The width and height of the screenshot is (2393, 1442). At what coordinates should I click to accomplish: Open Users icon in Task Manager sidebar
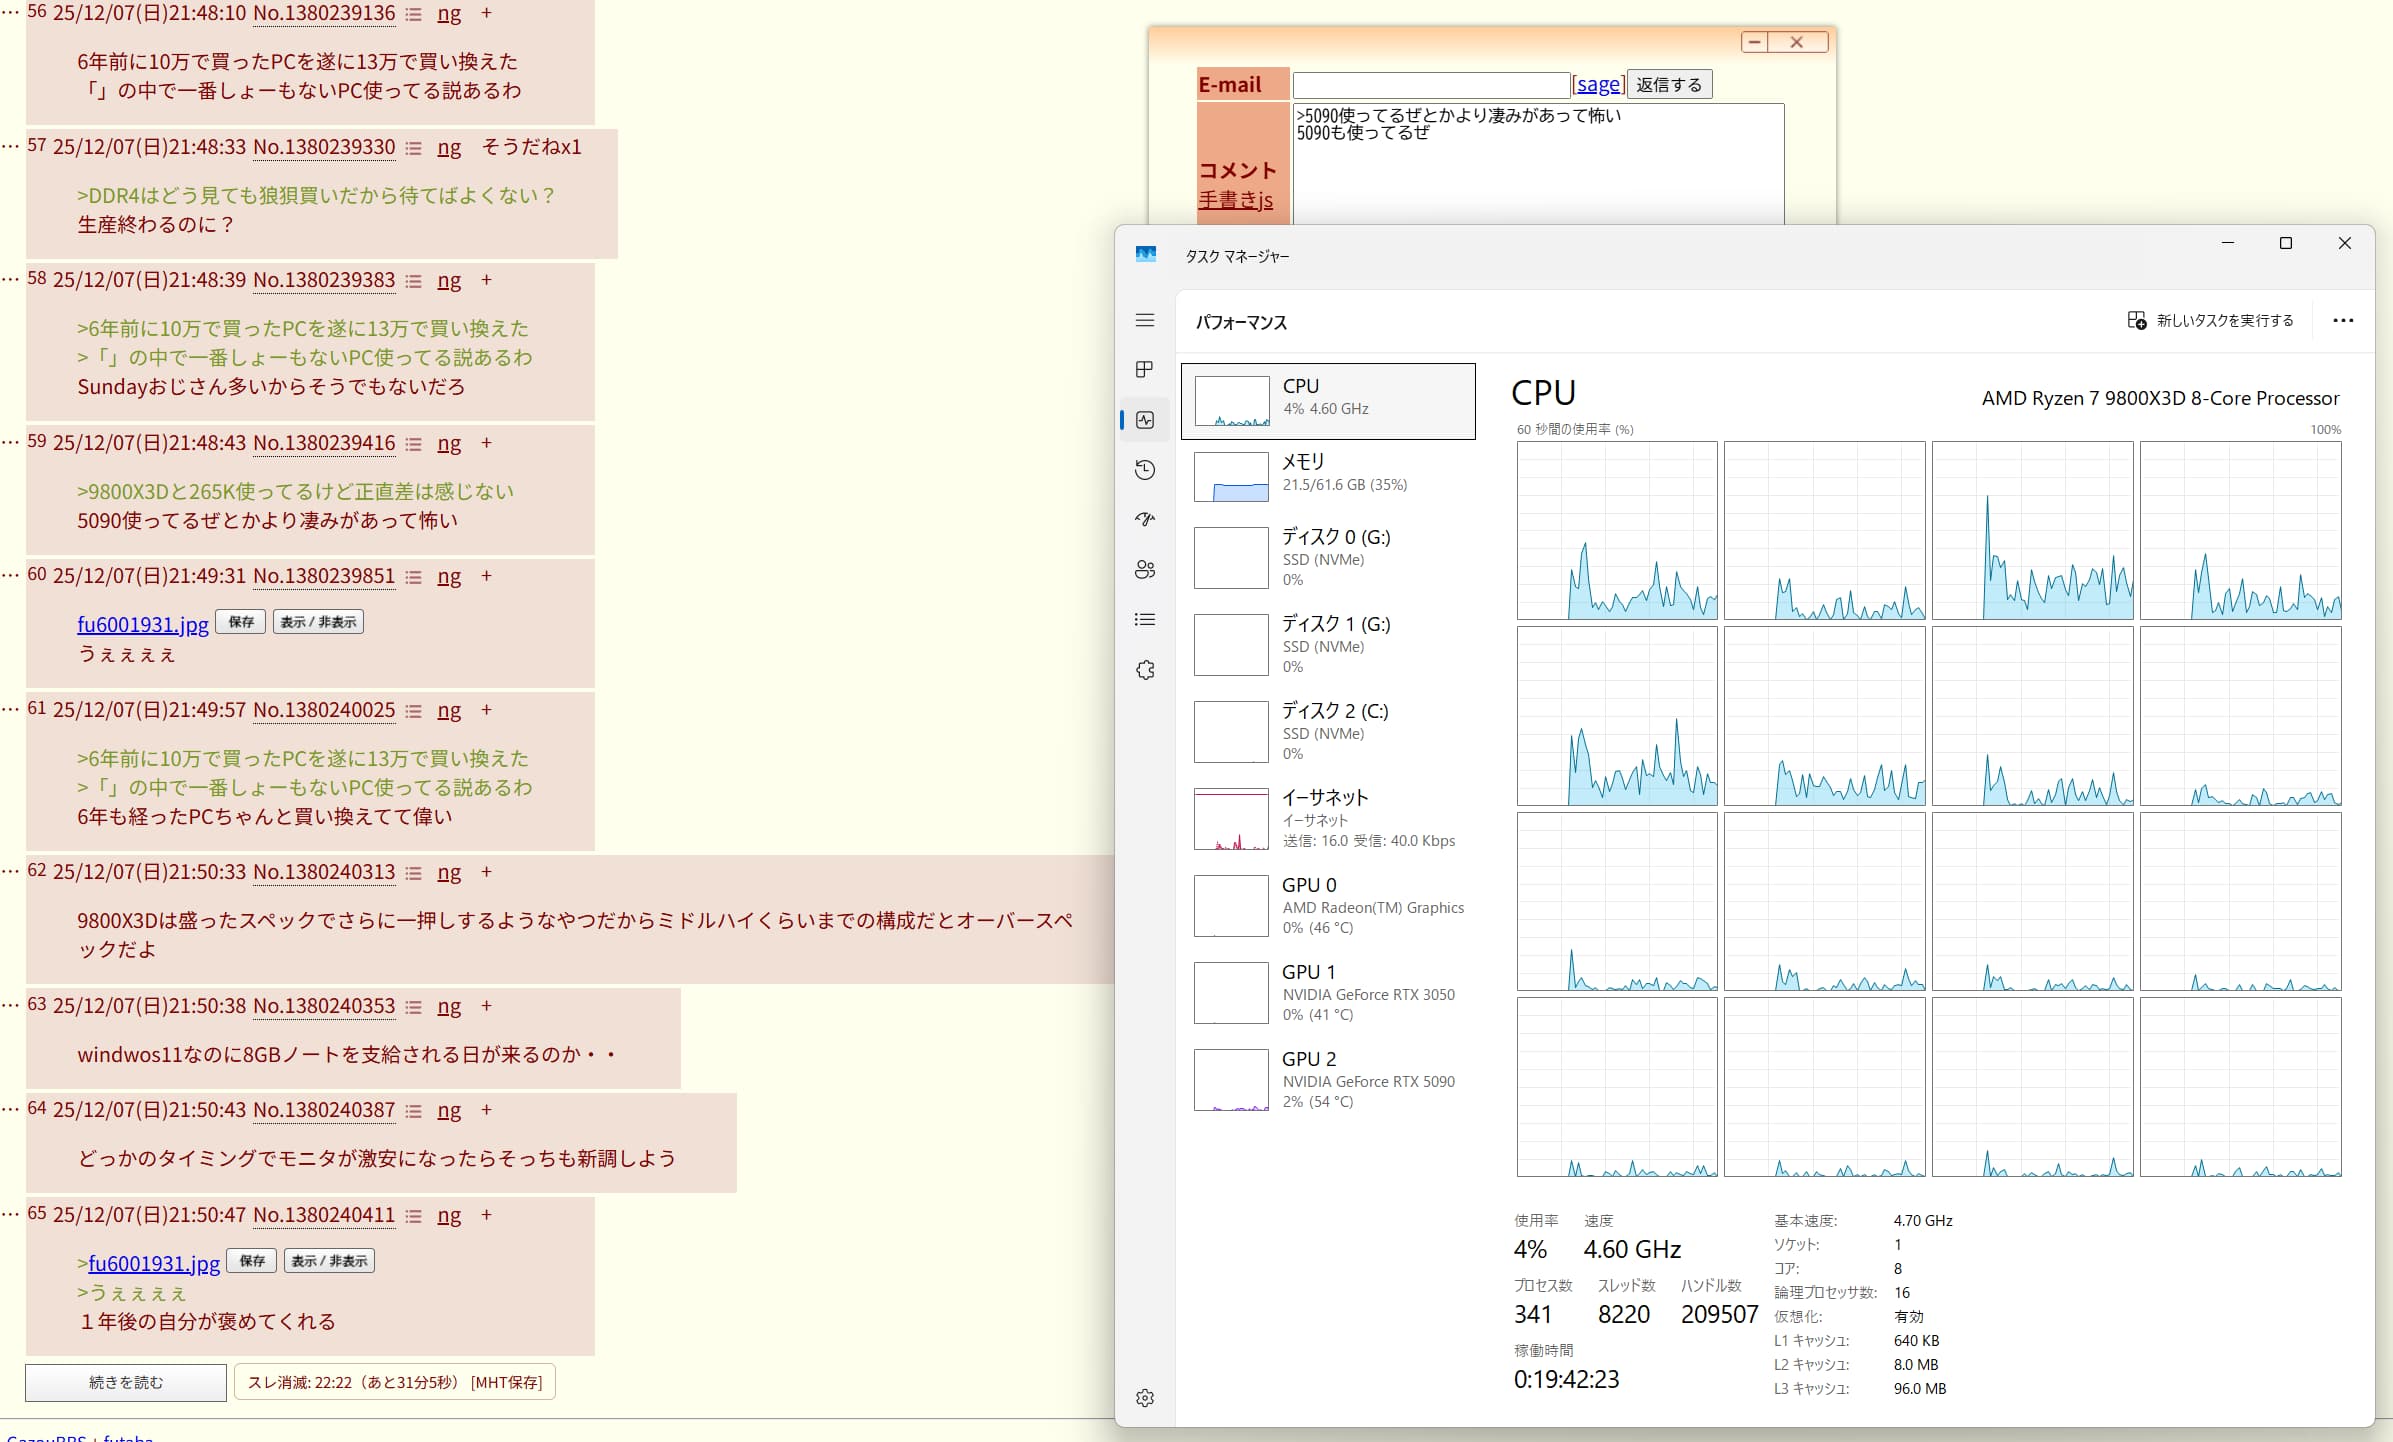click(1145, 570)
